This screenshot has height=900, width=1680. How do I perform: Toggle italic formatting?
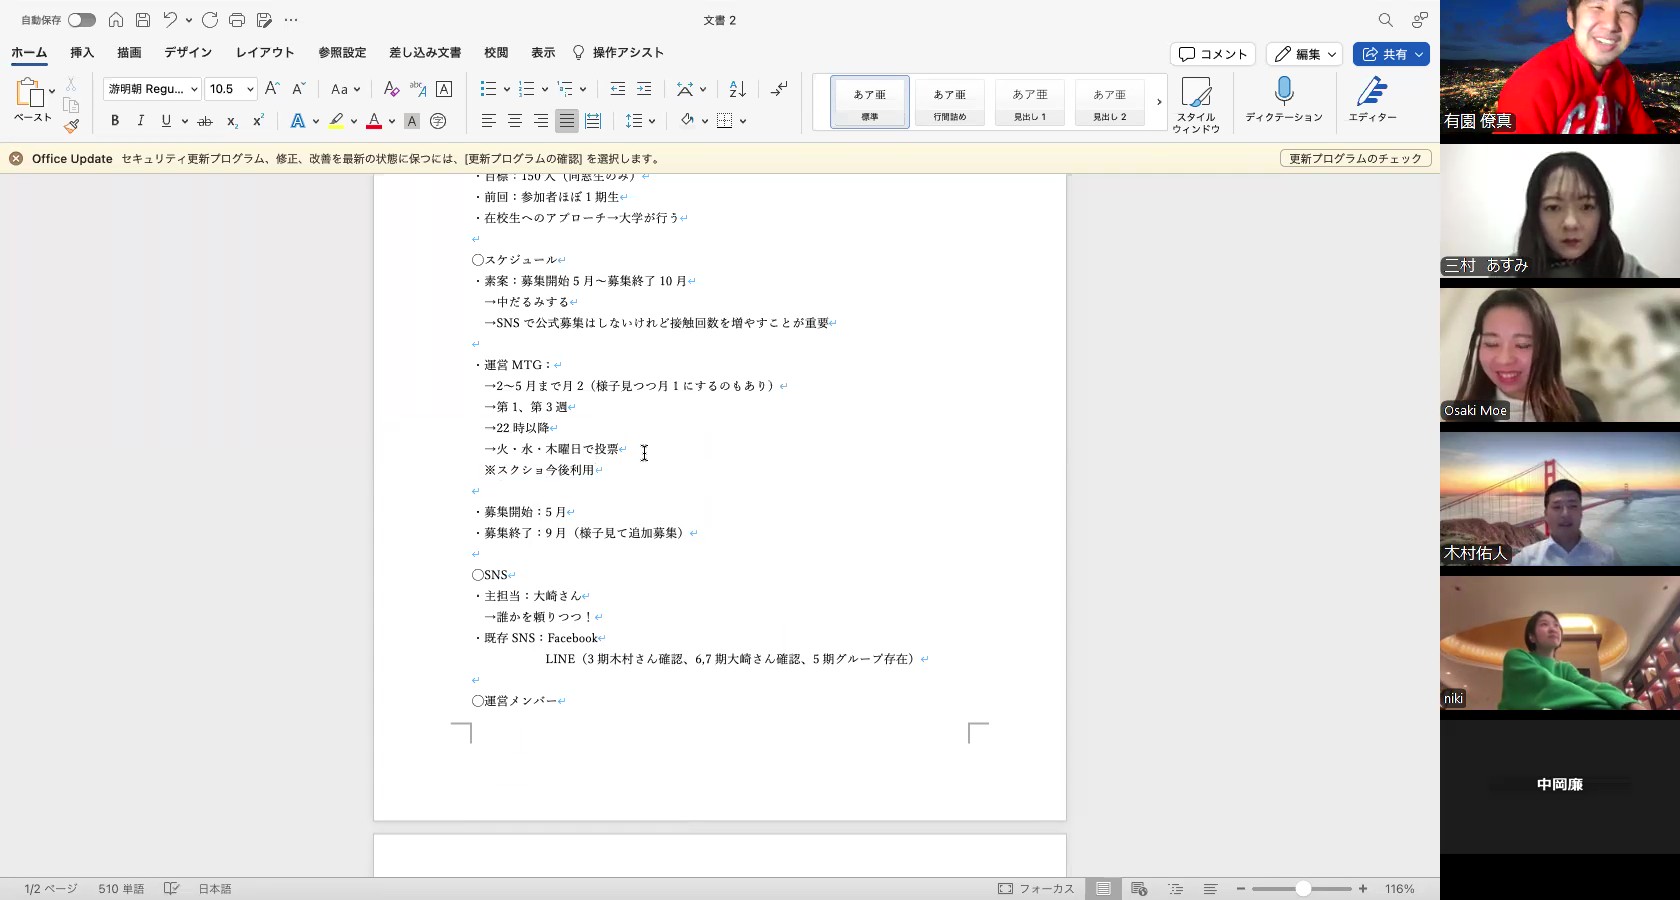140,121
